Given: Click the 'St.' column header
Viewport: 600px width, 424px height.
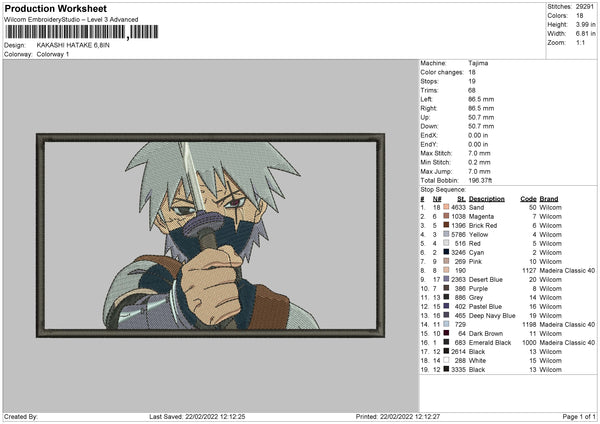Looking at the screenshot, I should [x=461, y=199].
